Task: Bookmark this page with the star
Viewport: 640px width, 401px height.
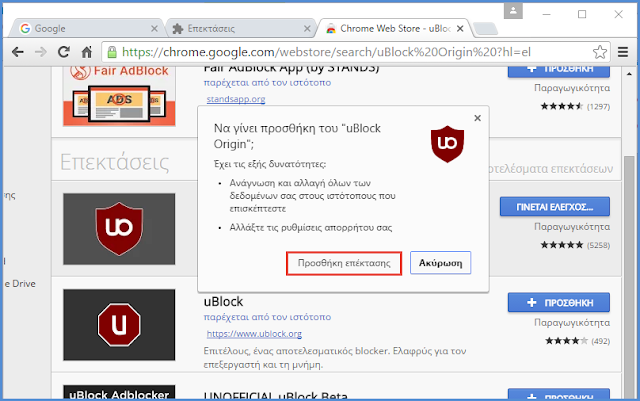Action: (x=600, y=52)
